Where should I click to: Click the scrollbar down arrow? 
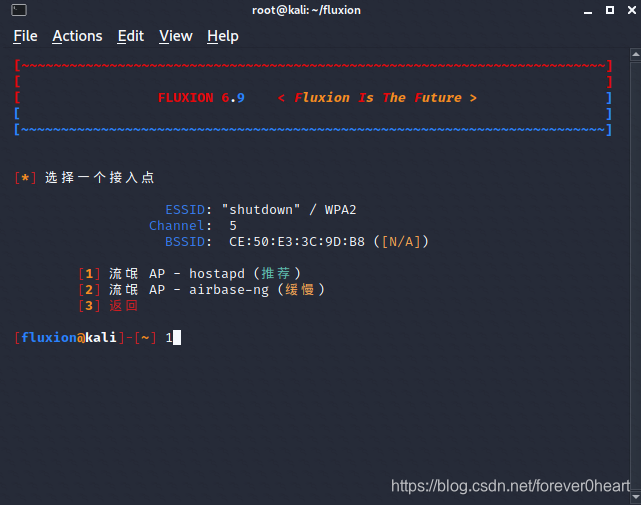(x=636, y=497)
